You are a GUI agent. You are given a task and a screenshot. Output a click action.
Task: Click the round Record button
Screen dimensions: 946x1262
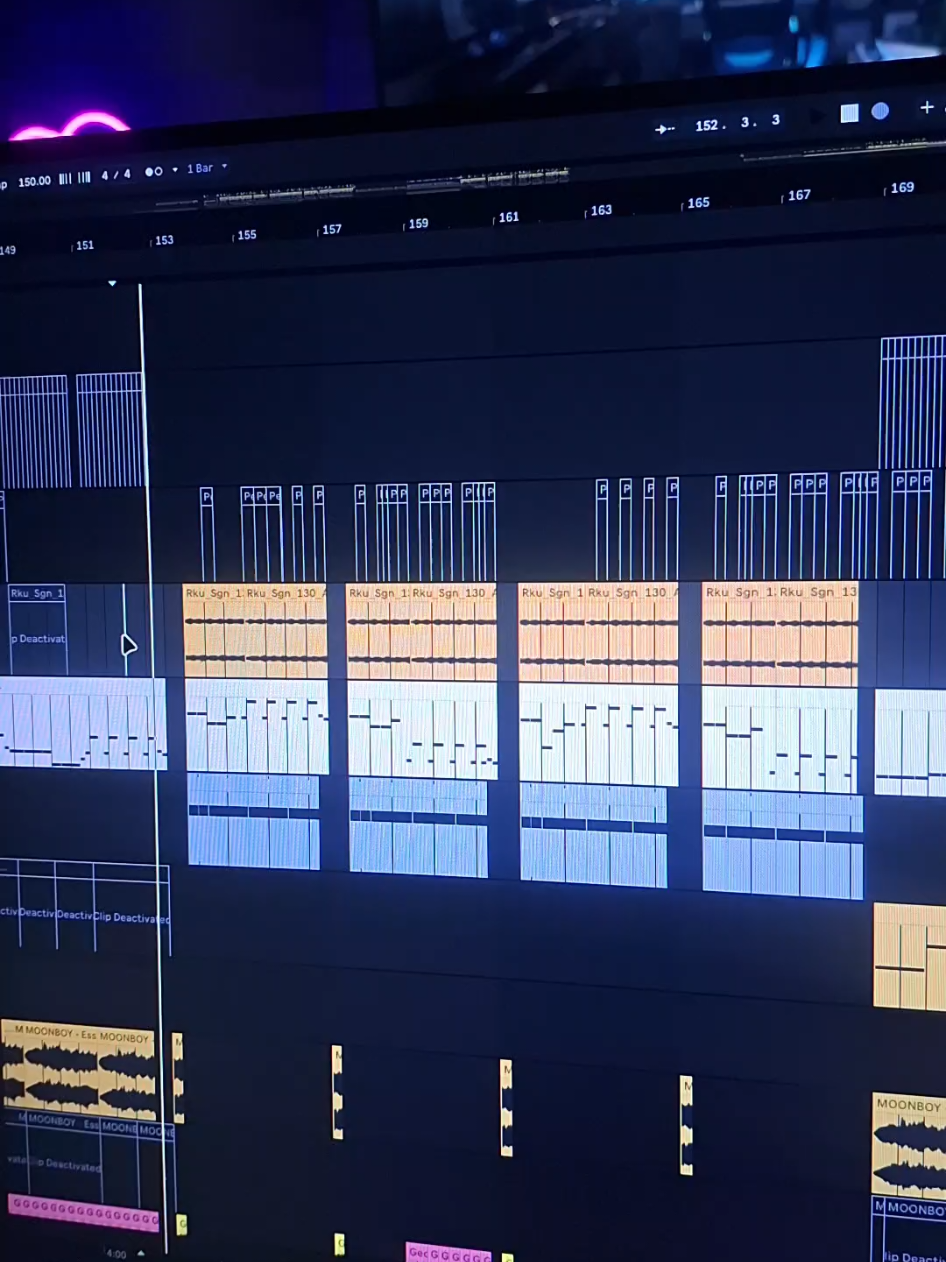coord(880,111)
